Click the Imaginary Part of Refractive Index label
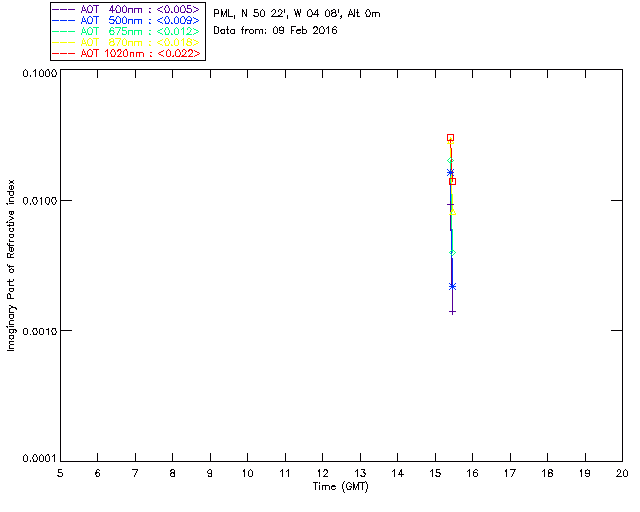 point(11,265)
